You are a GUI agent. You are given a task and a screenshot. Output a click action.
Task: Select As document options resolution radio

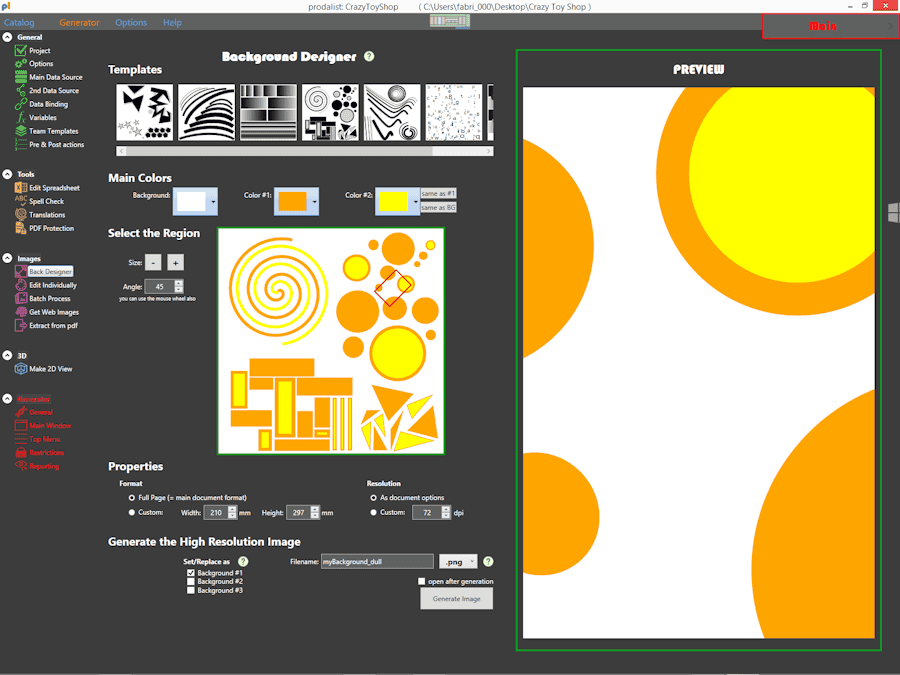(373, 498)
